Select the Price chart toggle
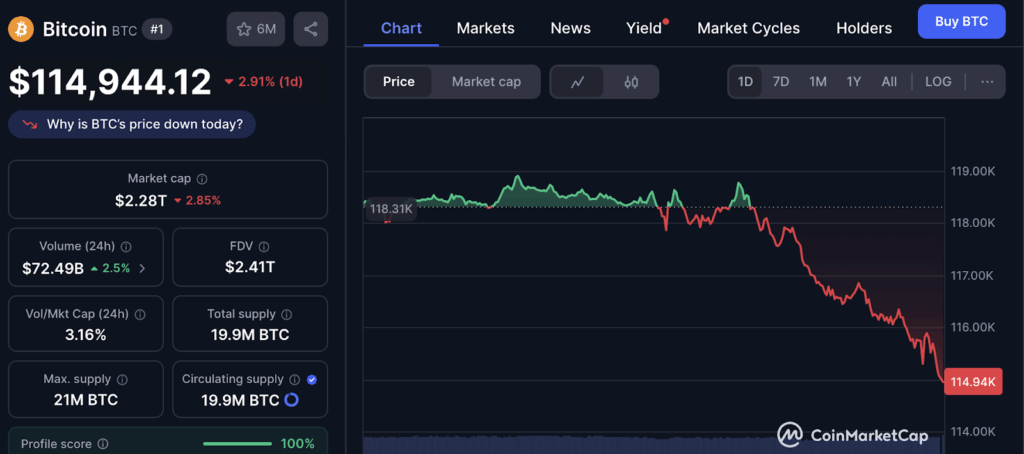The image size is (1024, 454). coord(398,82)
